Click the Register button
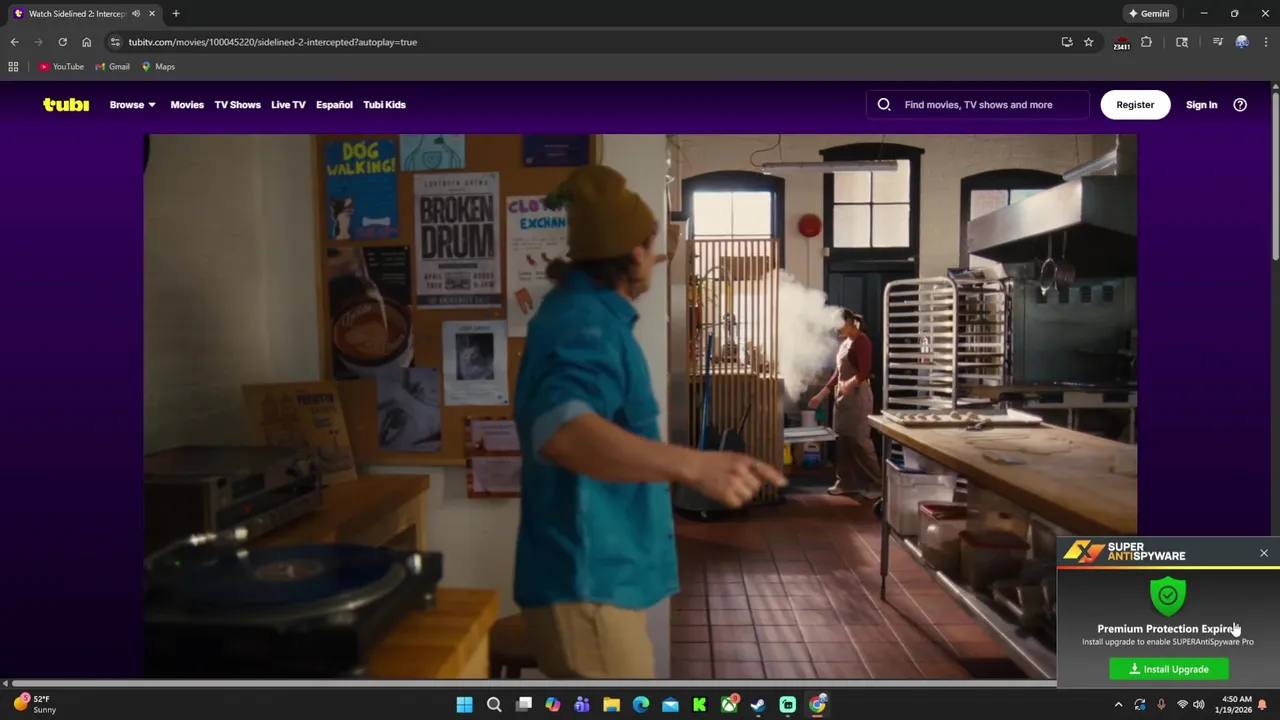Screen dimensions: 1280x720 [x=1135, y=104]
